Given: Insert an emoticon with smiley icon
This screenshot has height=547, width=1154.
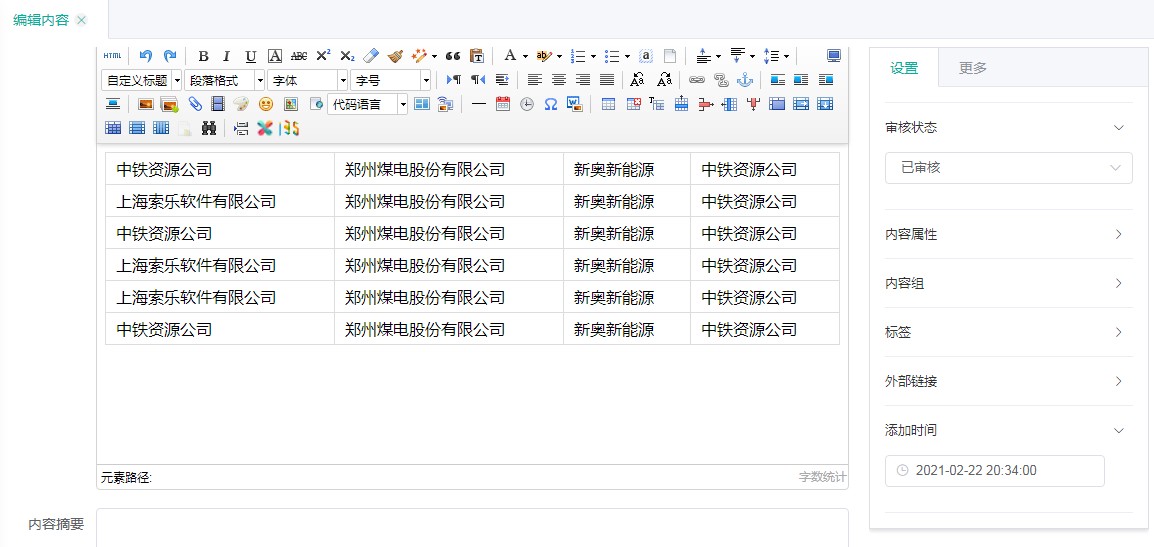Looking at the screenshot, I should pos(266,104).
